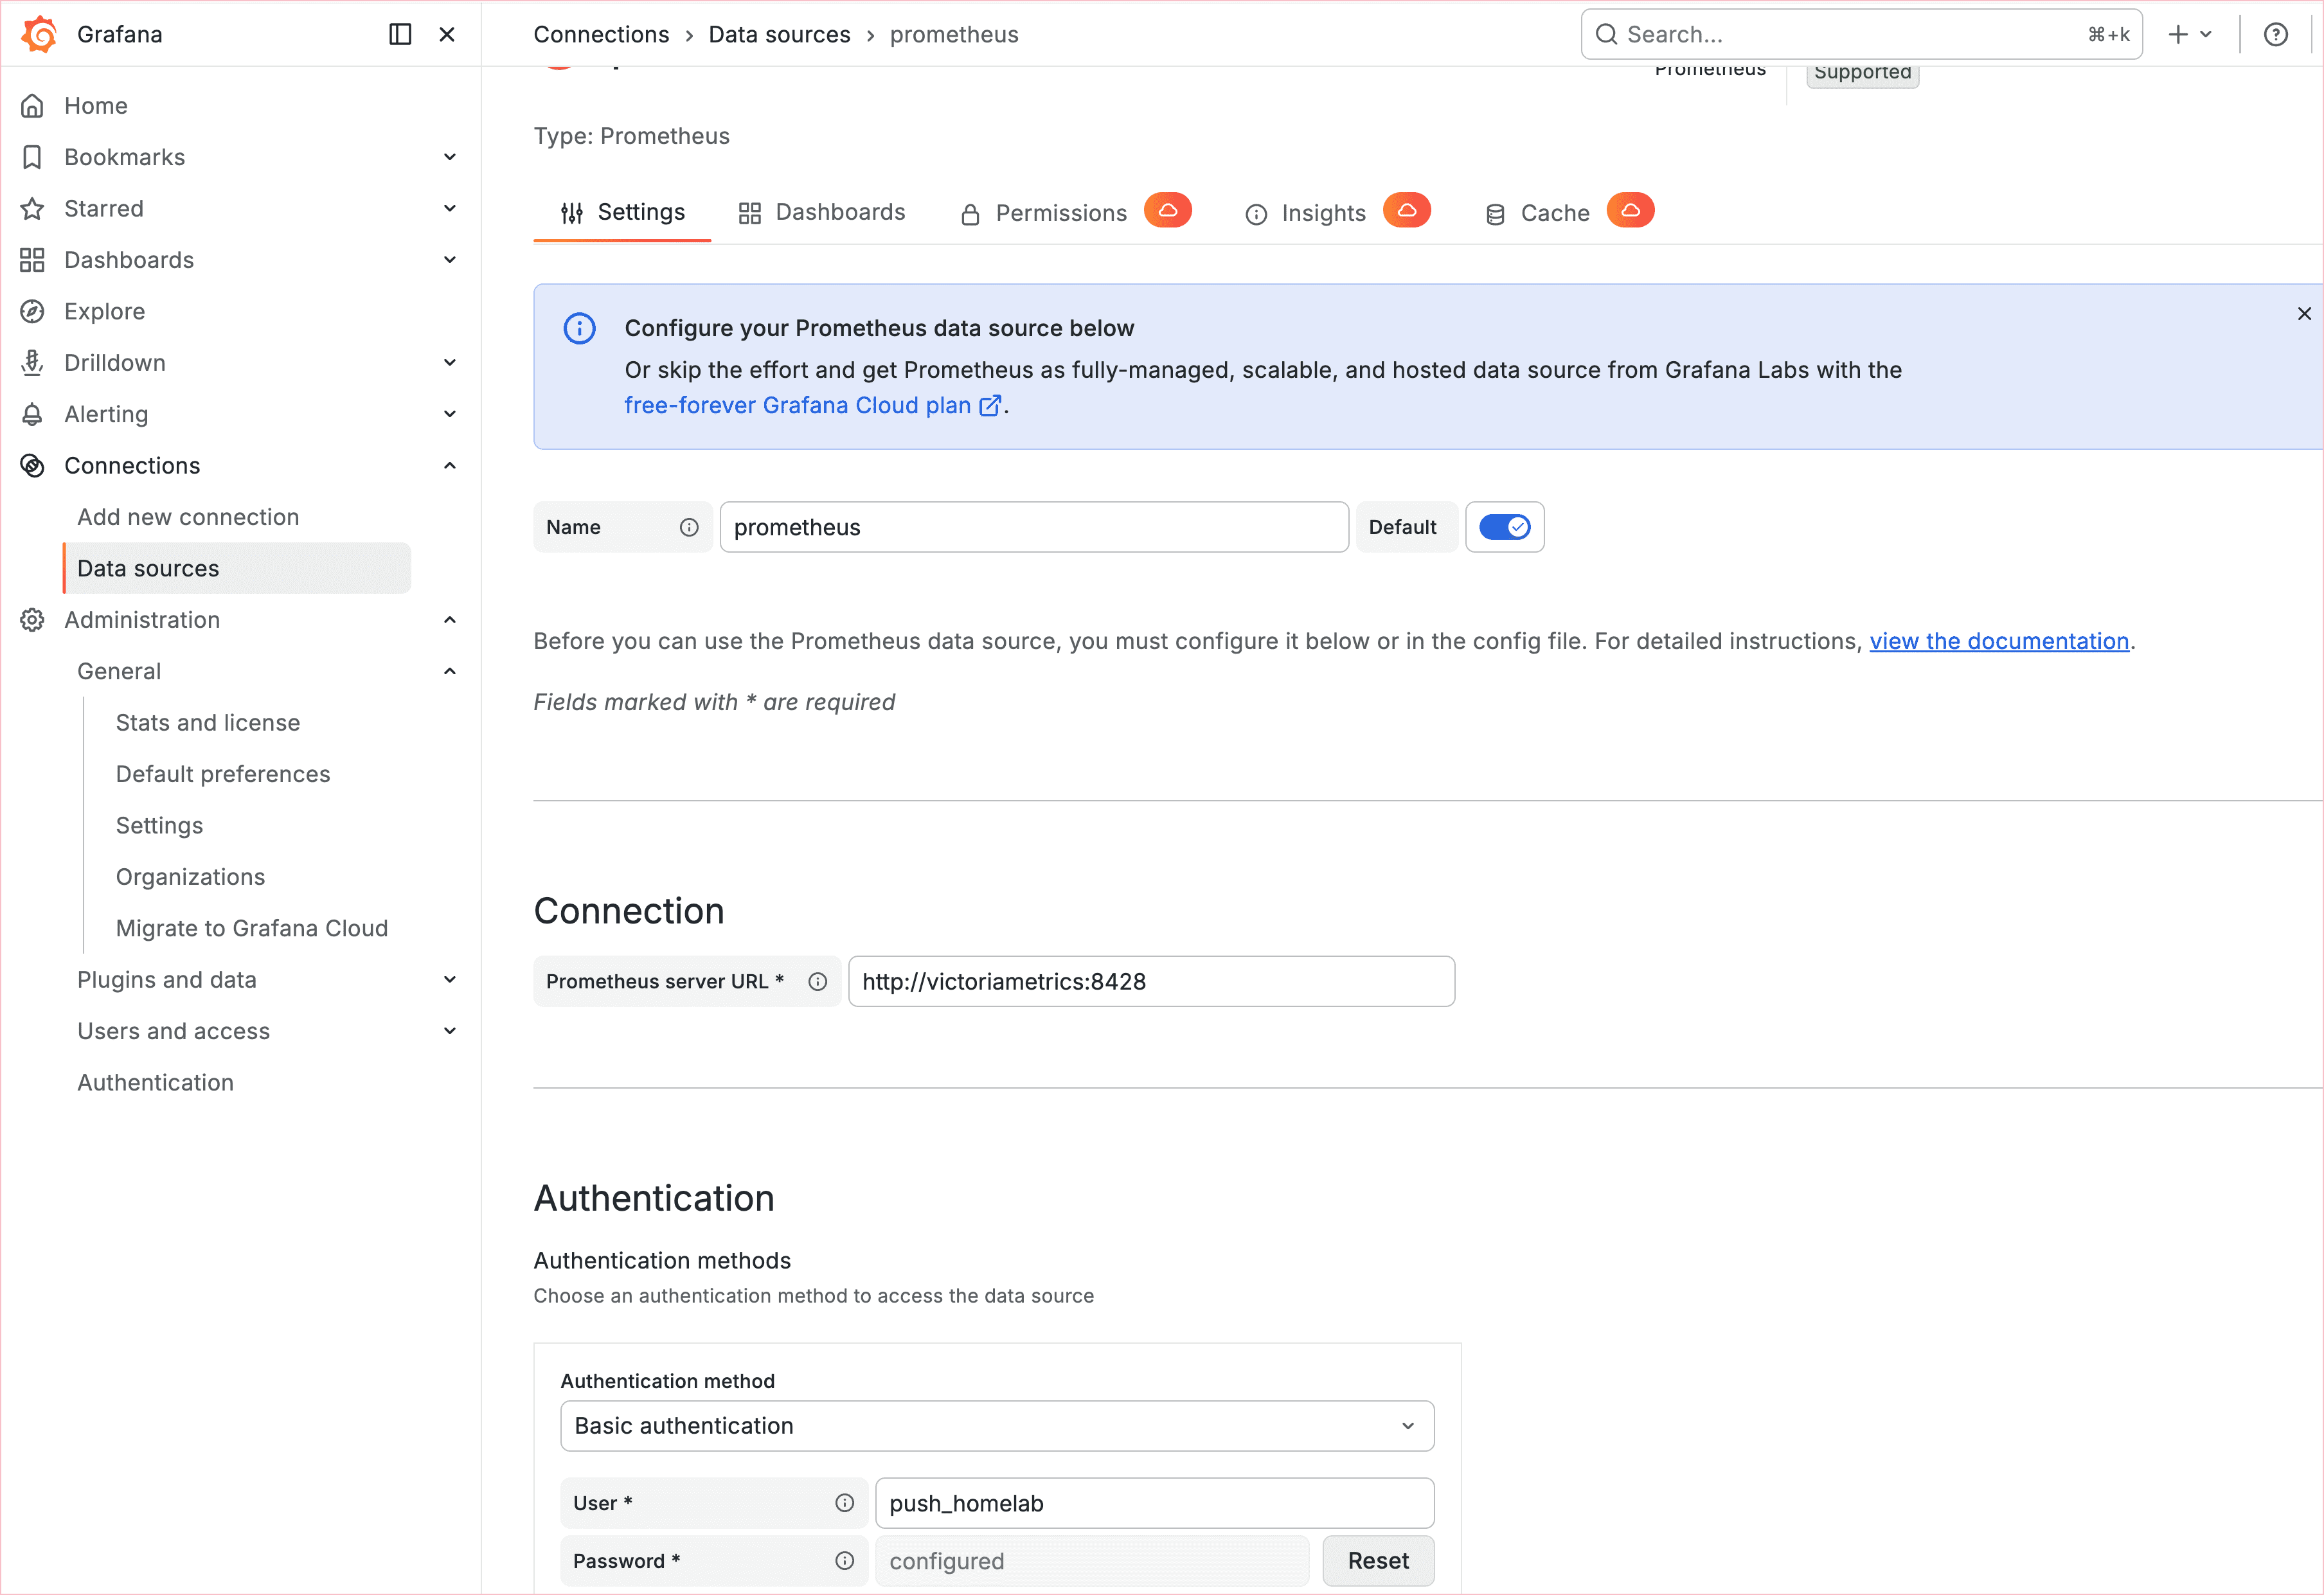The height and width of the screenshot is (1595, 2324).
Task: Dismiss the Prometheus configuration banner
Action: 2305,313
